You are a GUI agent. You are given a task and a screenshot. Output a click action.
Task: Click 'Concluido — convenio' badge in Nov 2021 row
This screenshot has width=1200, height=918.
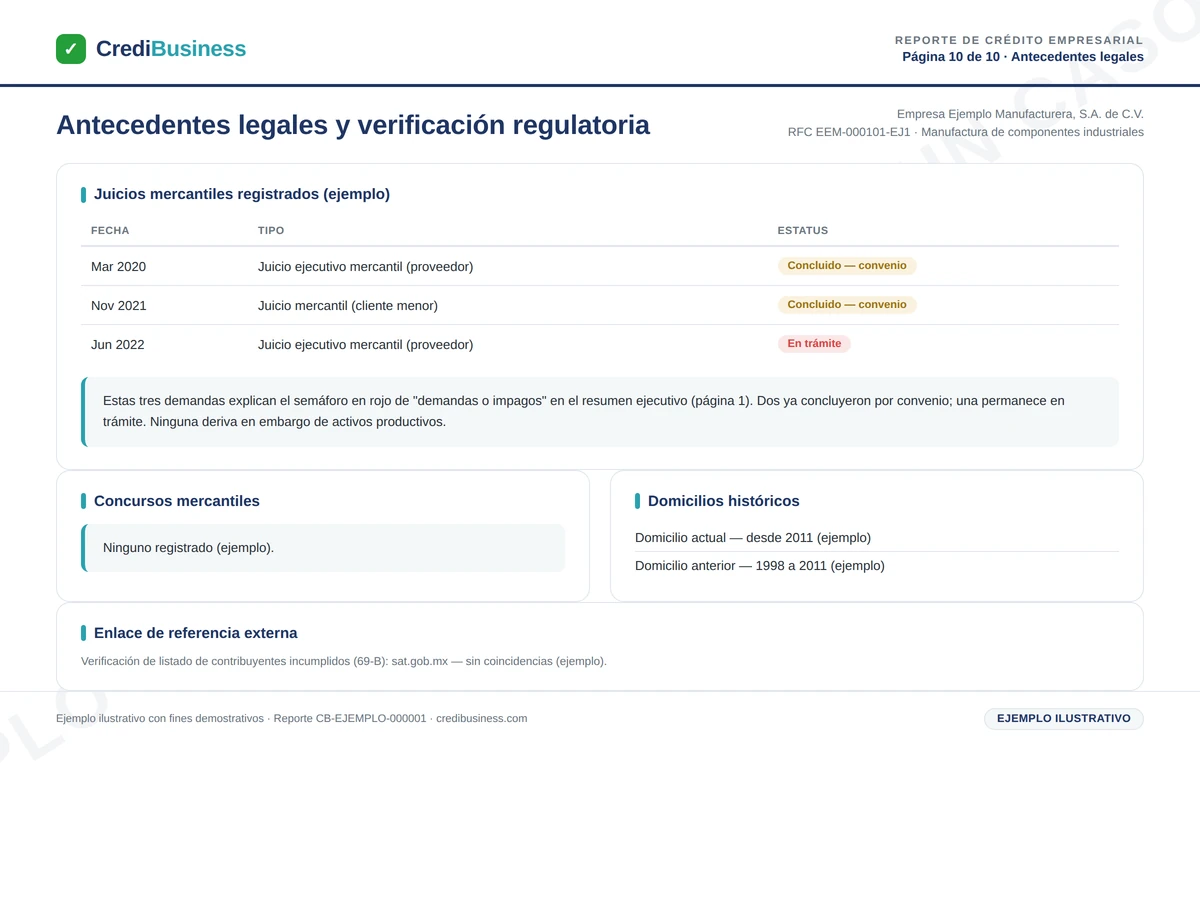847,305
